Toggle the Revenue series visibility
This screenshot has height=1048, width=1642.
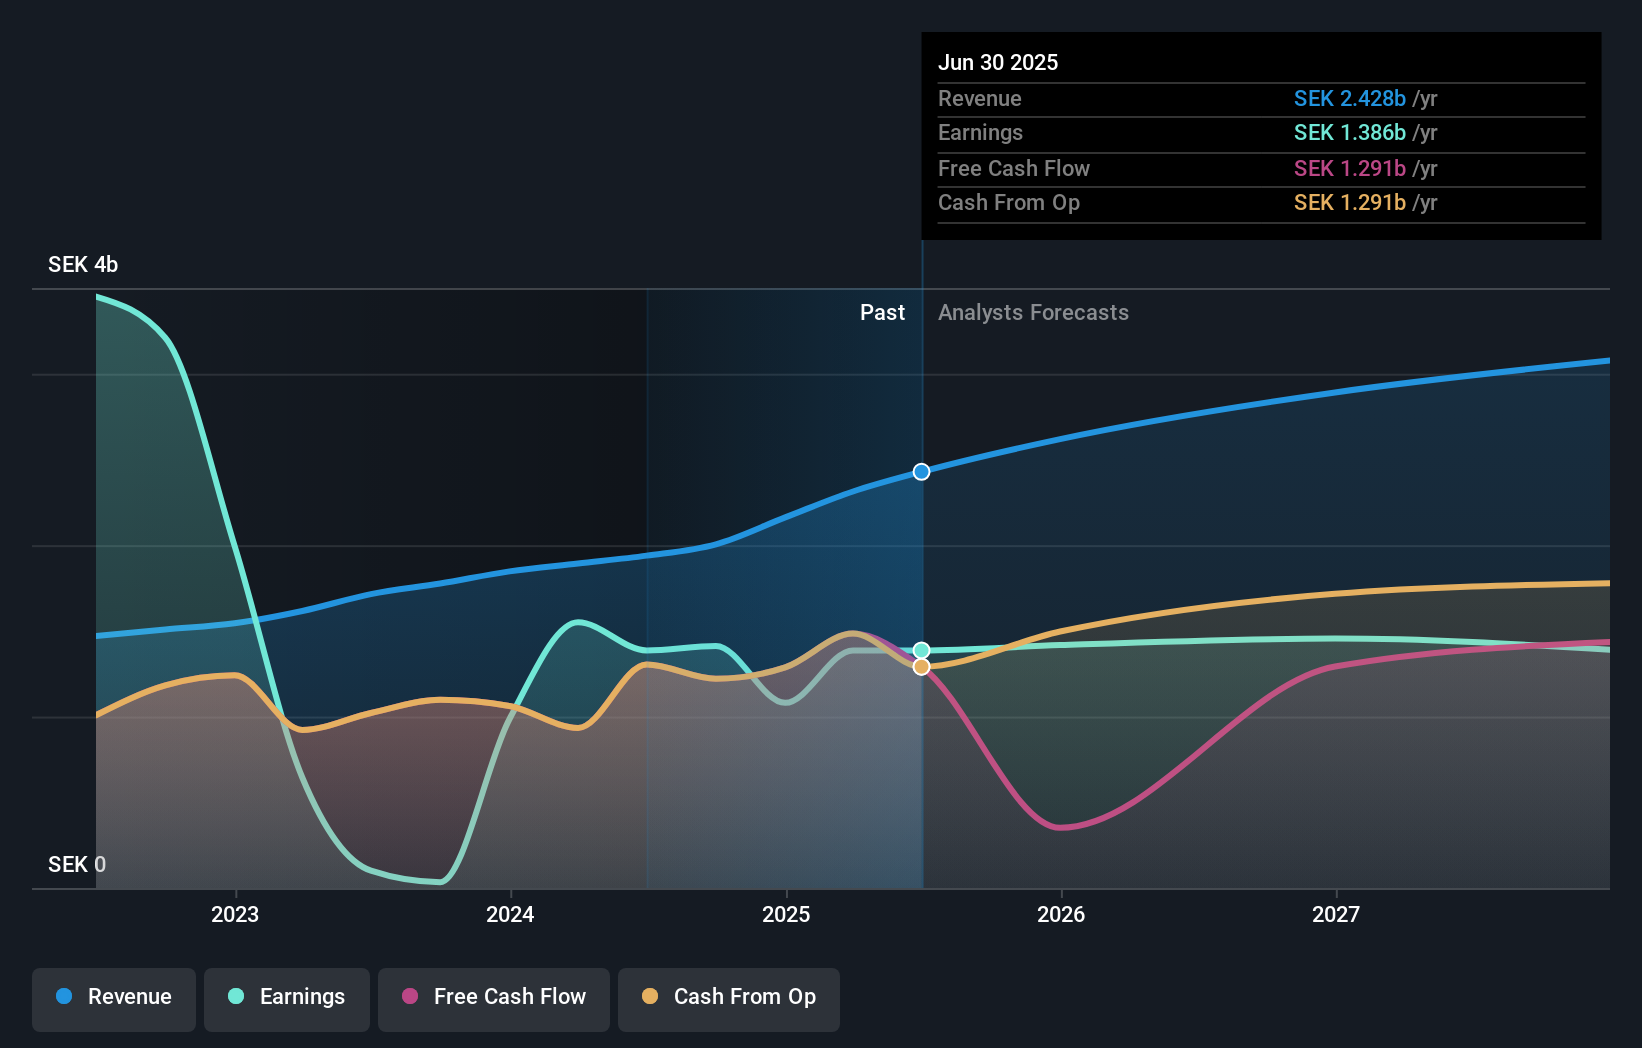pos(113,997)
